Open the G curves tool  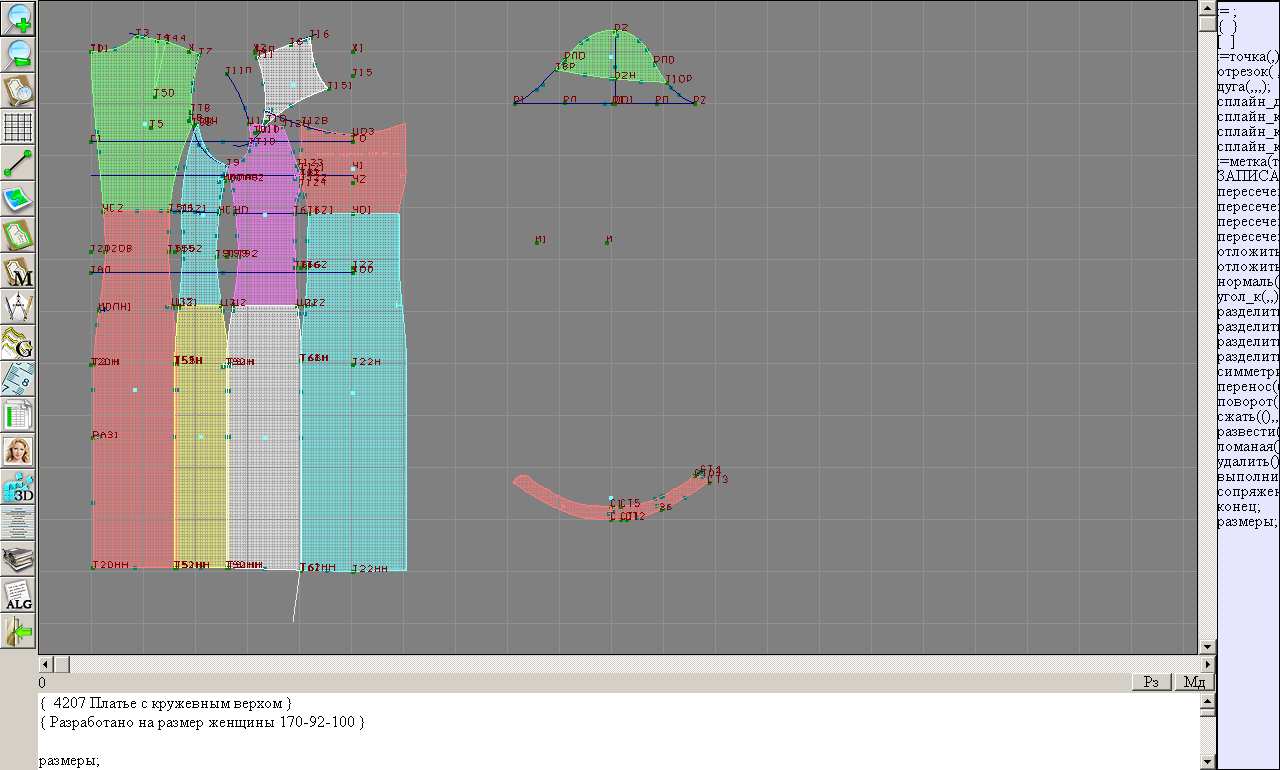19,343
